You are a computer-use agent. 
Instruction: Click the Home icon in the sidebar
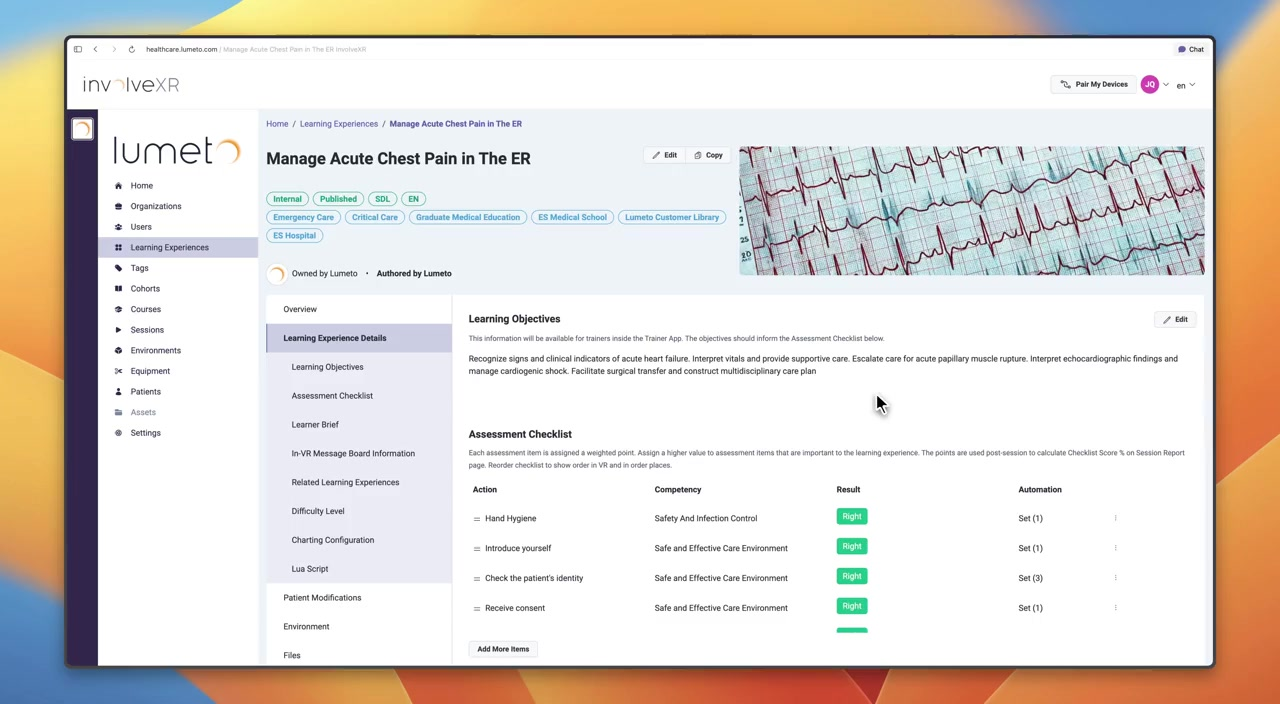tap(118, 186)
